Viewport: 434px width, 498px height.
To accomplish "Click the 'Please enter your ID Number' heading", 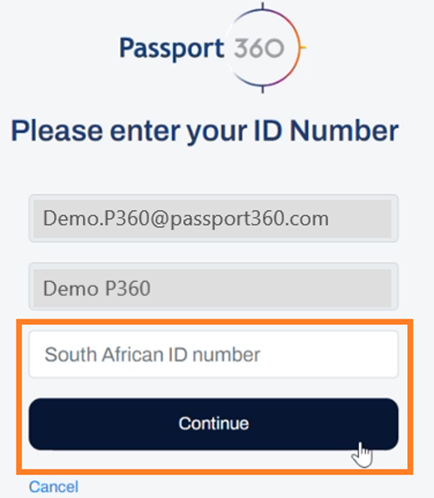I will point(205,131).
